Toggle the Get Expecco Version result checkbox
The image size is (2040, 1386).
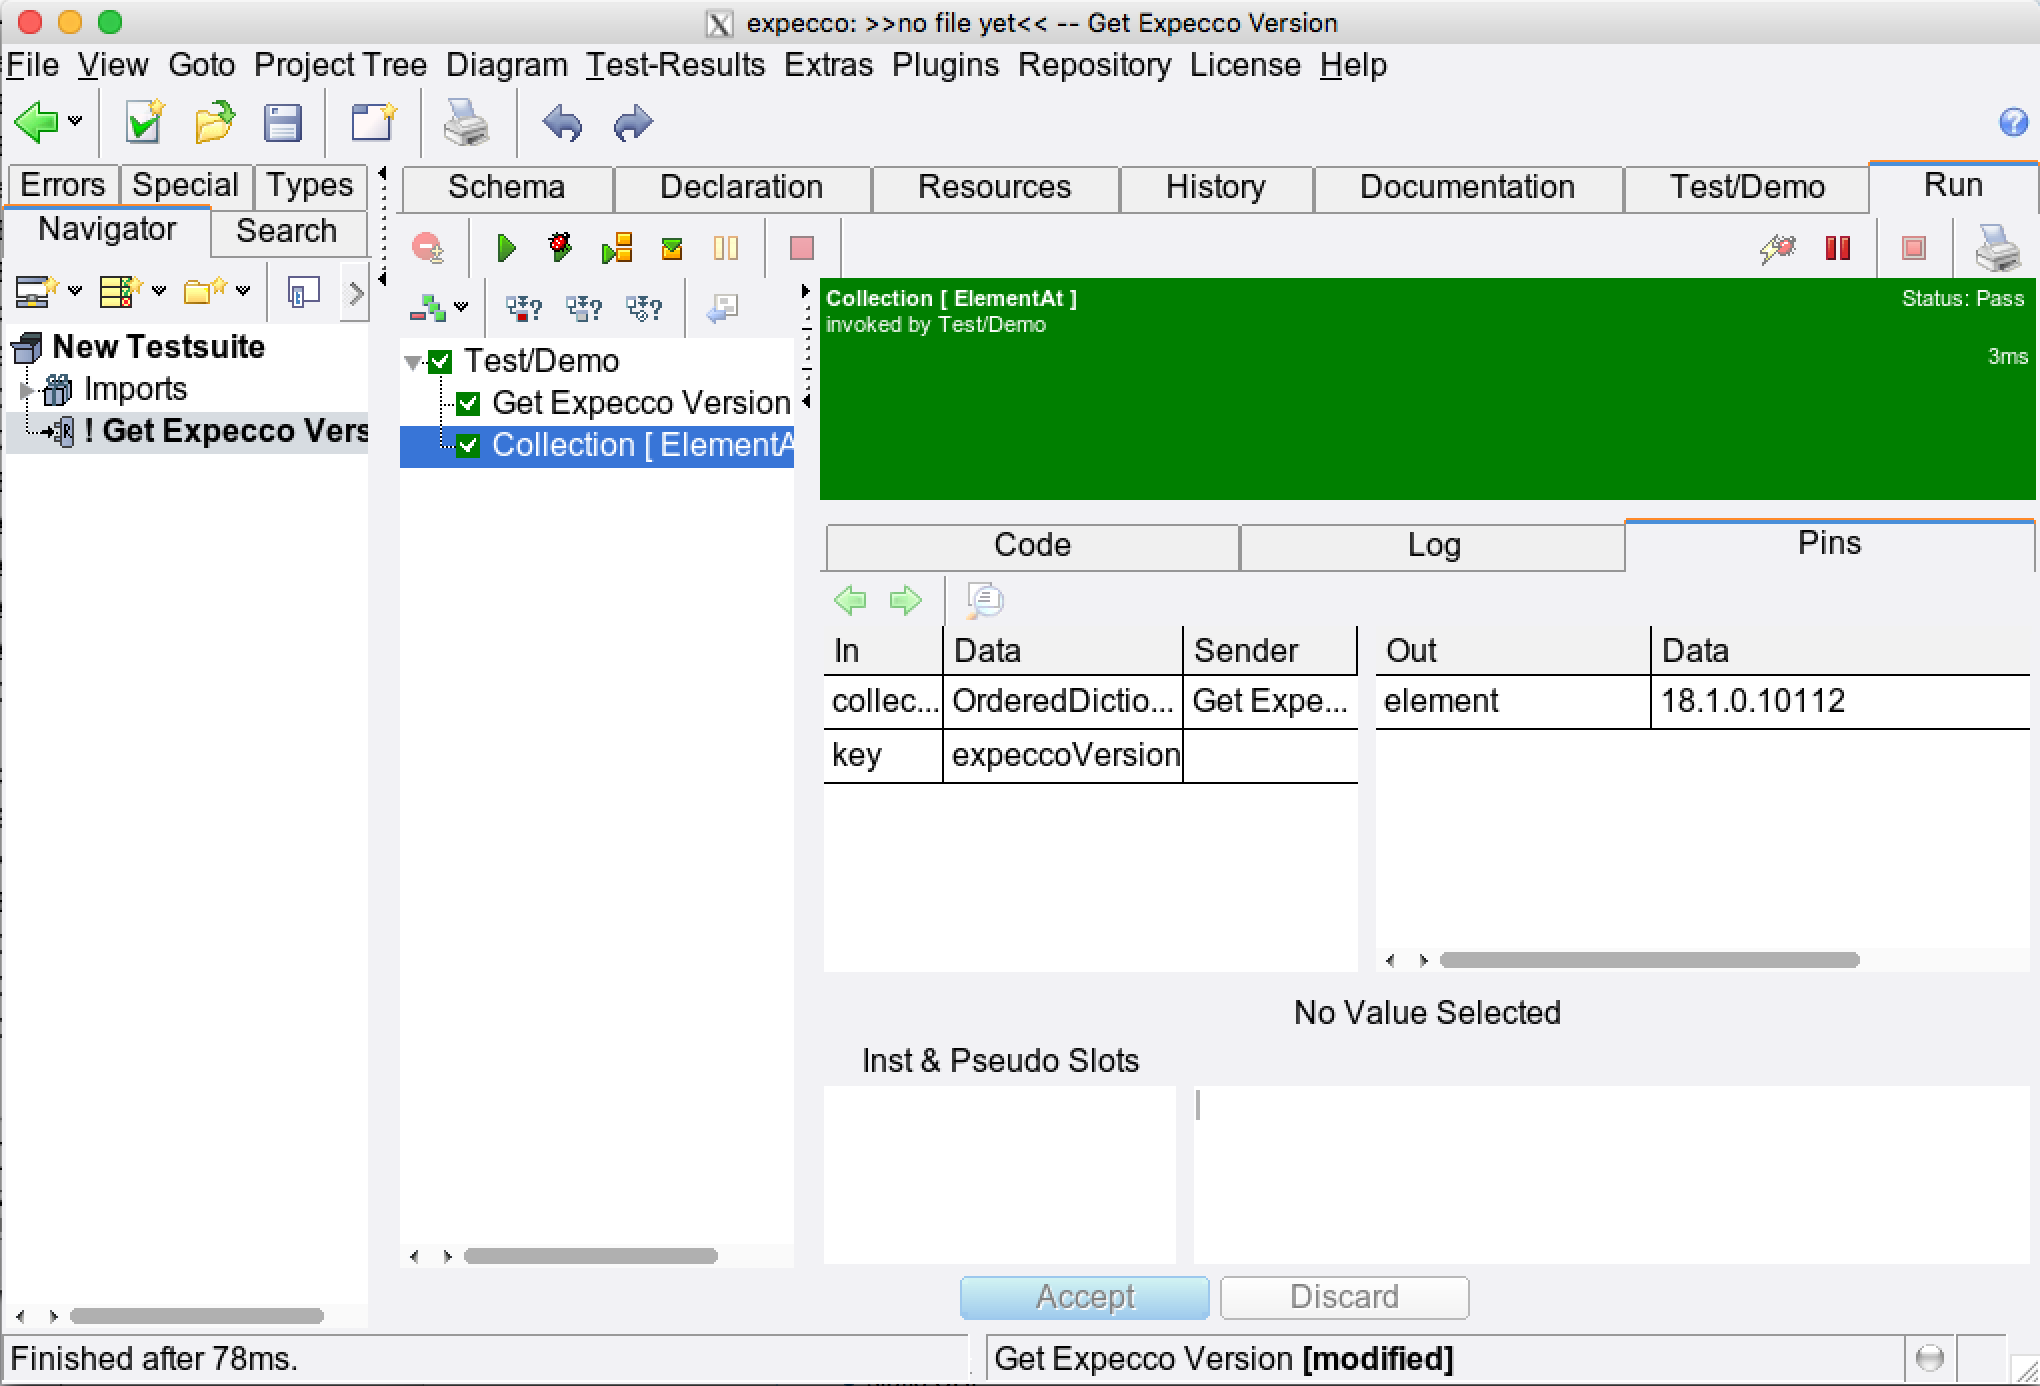(468, 404)
